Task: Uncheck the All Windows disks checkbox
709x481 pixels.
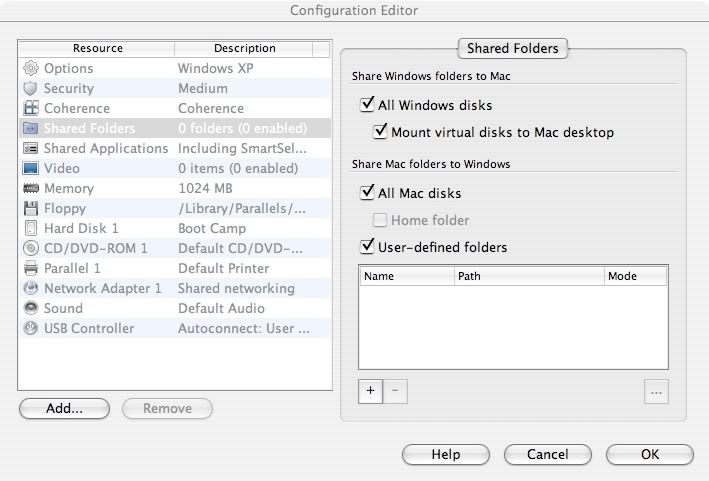Action: point(367,104)
